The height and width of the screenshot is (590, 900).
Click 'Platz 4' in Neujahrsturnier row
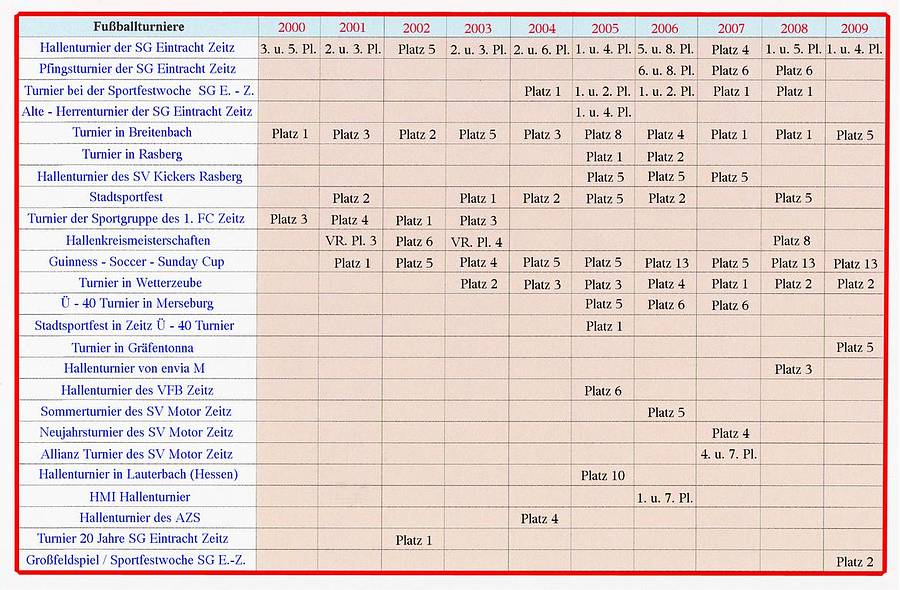tap(730, 433)
